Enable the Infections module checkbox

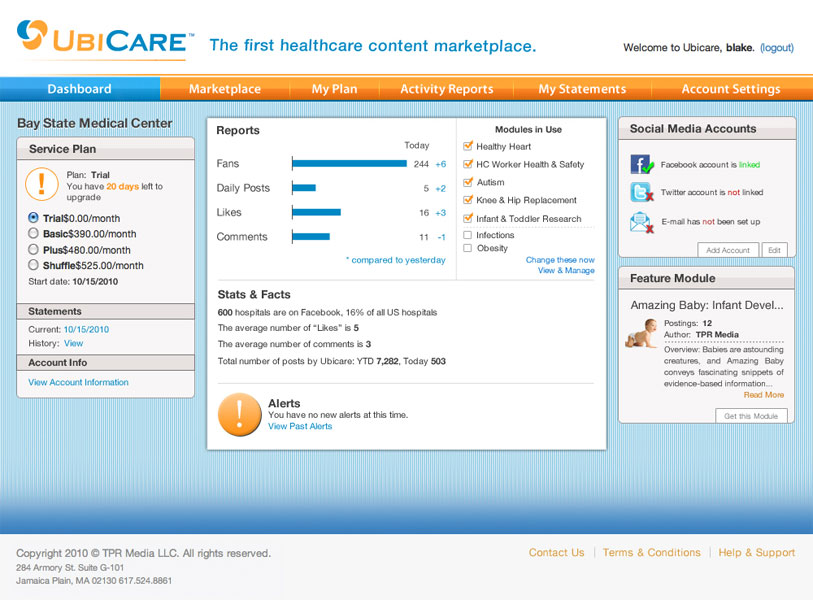pos(467,235)
